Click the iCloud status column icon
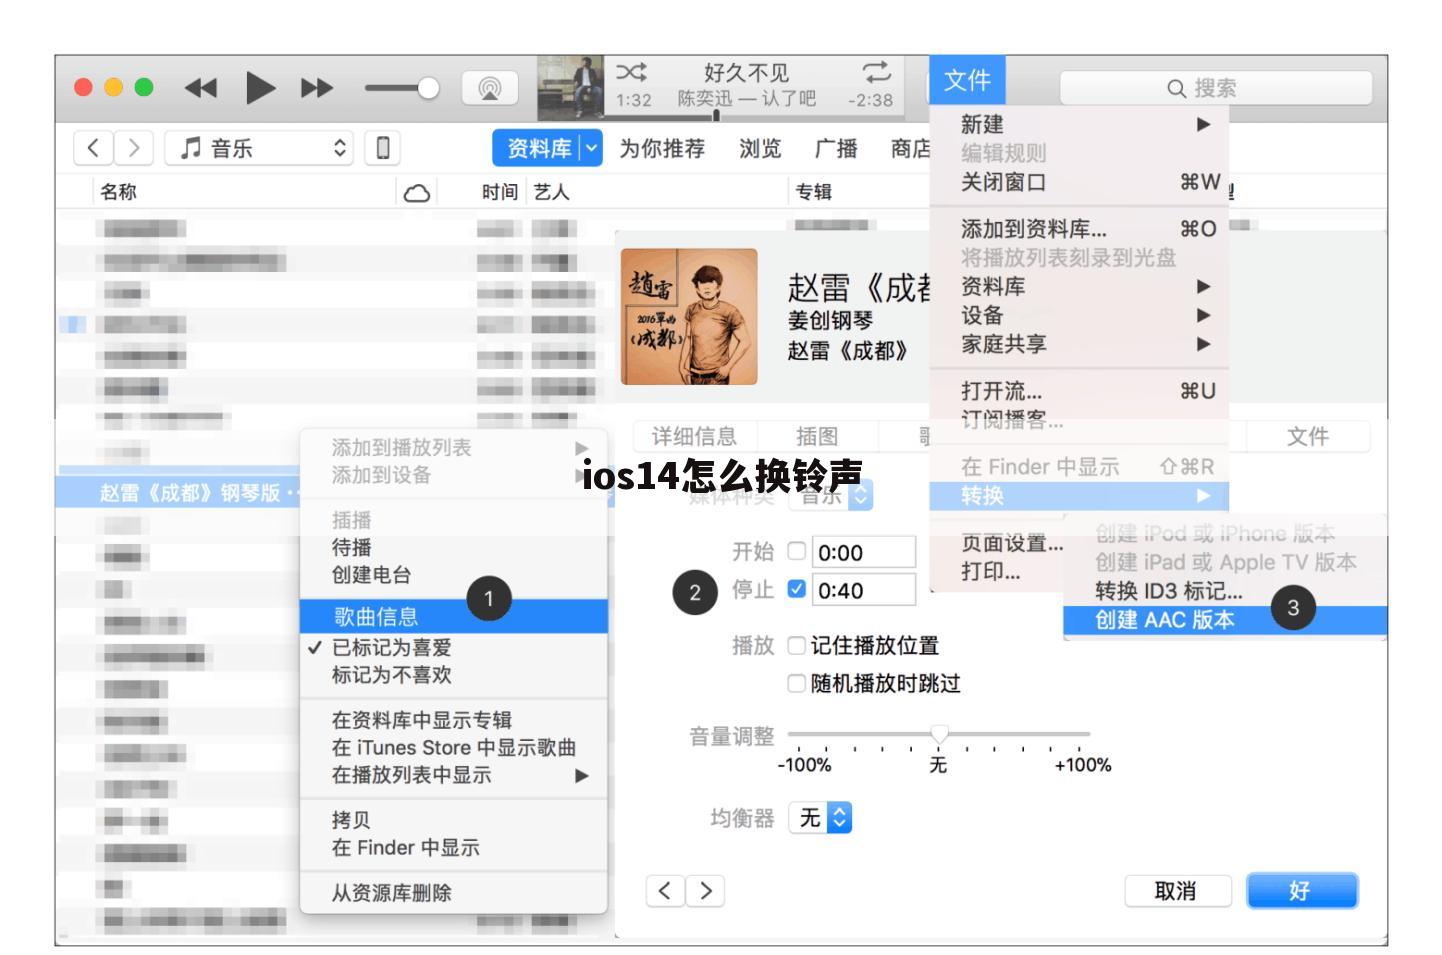The height and width of the screenshot is (955, 1442). point(417,193)
